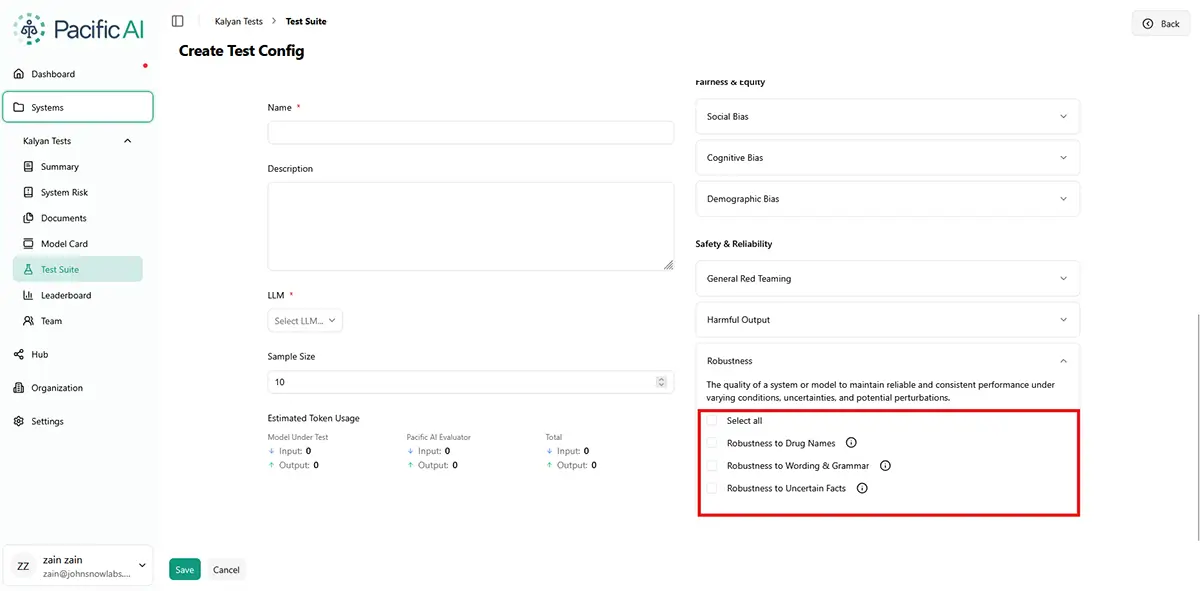Open the Hub page from sidebar

[39, 355]
